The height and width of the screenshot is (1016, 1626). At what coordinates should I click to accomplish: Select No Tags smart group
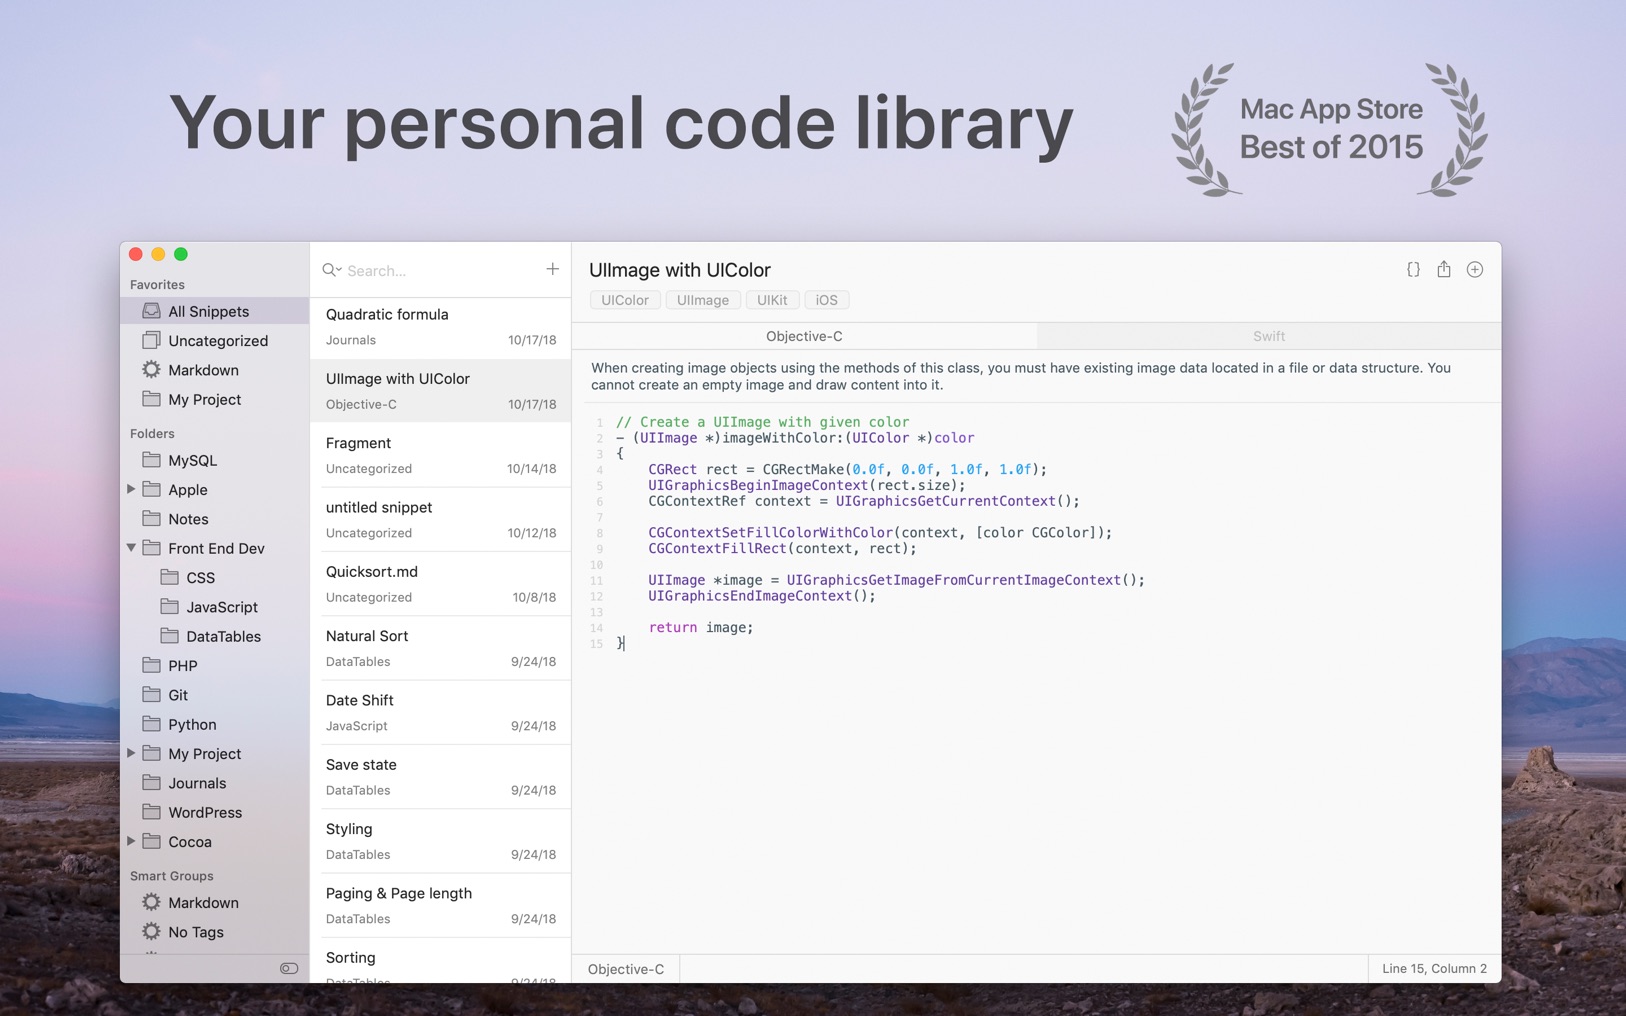click(215, 932)
